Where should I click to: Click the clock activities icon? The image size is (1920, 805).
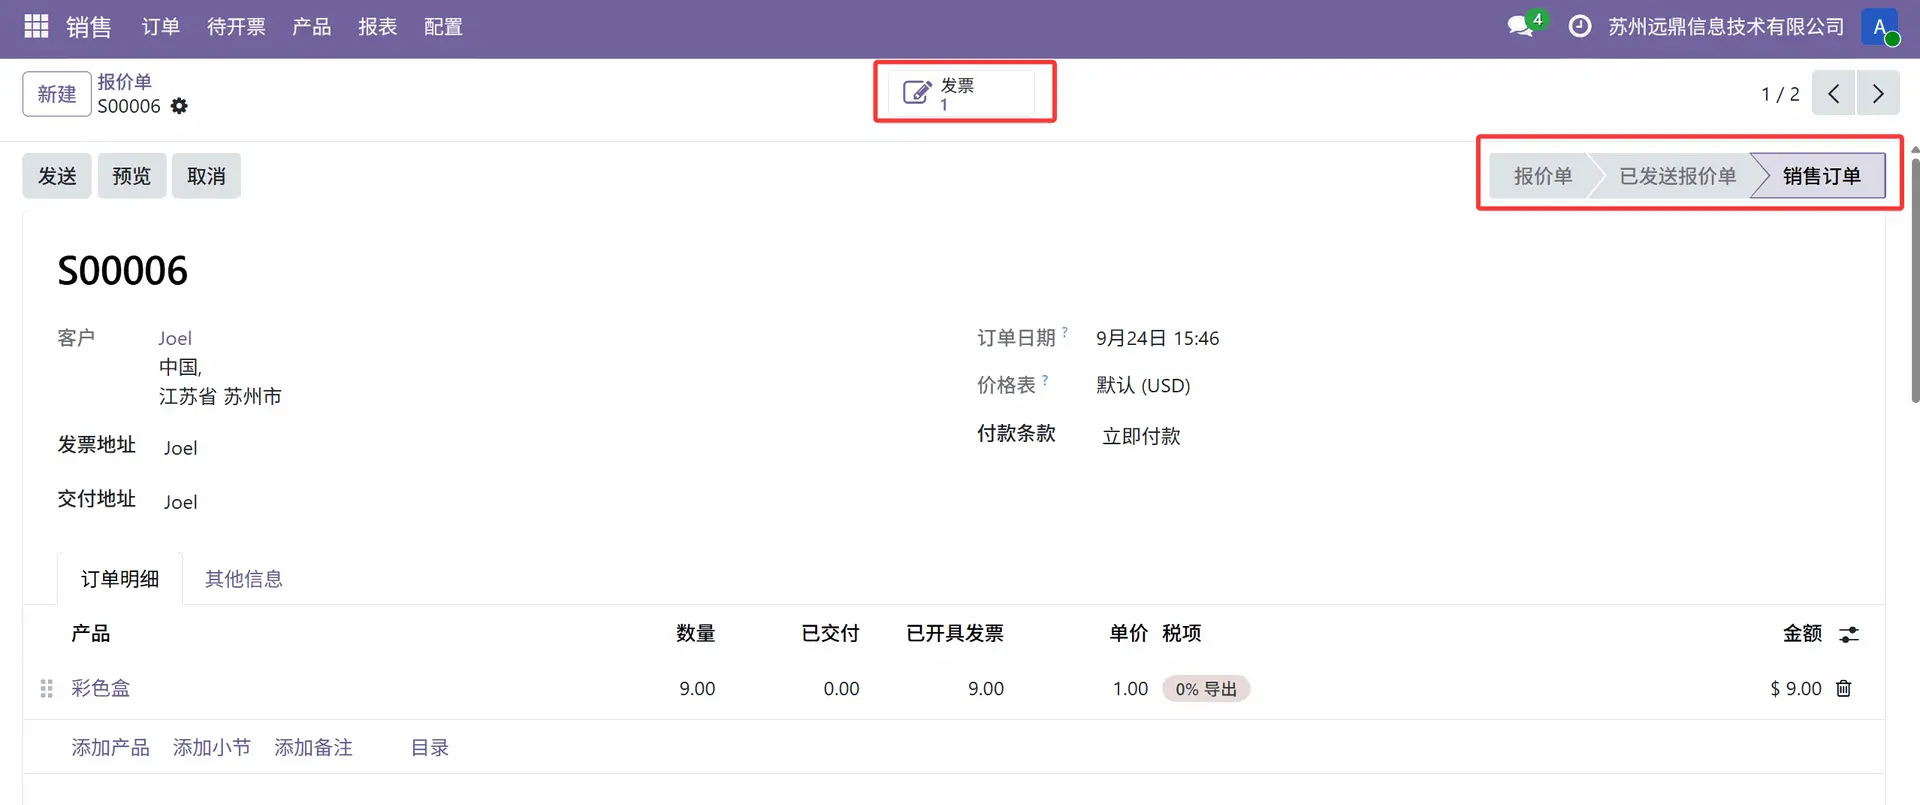[1579, 27]
